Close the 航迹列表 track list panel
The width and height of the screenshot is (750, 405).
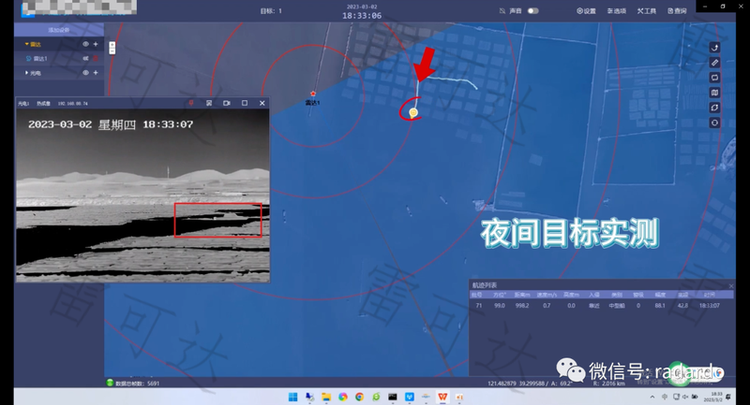click(731, 285)
